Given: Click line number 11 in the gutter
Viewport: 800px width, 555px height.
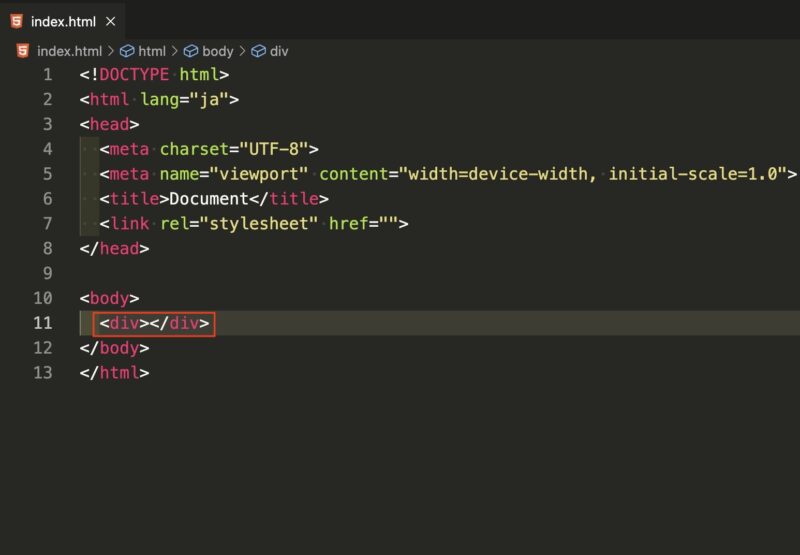Looking at the screenshot, I should coord(43,323).
